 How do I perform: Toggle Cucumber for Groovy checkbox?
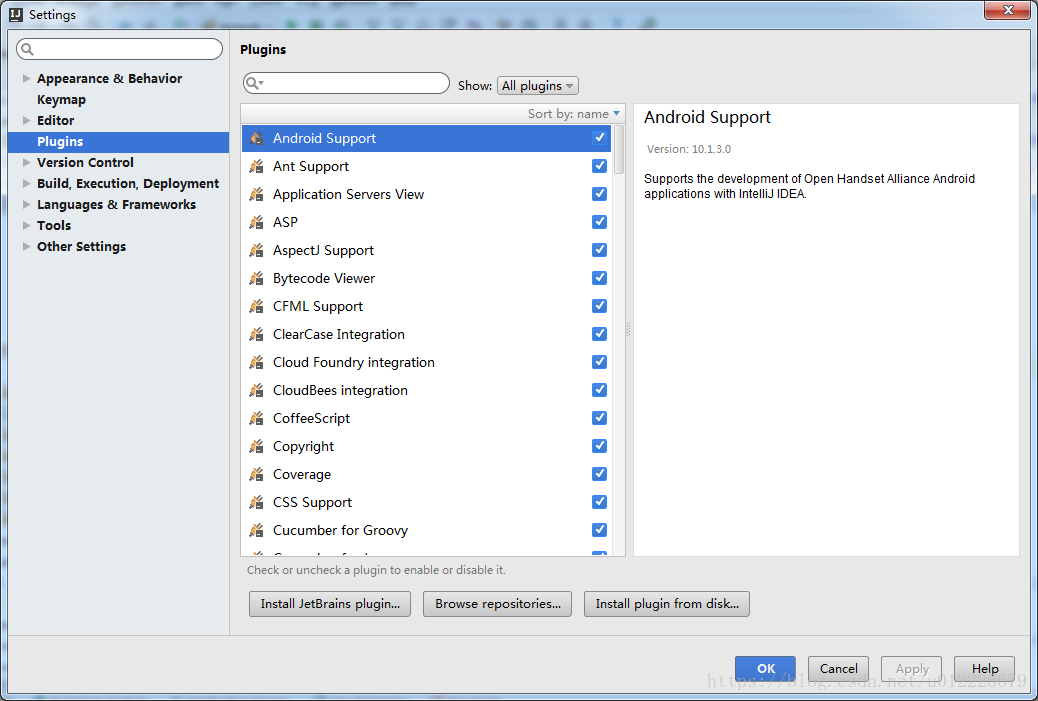click(x=599, y=530)
